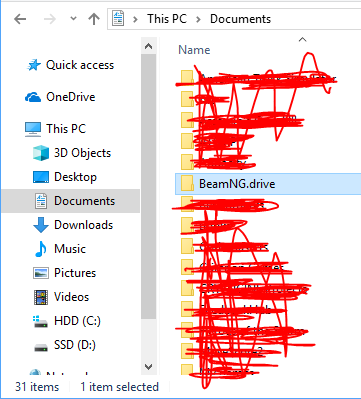361x399 pixels.
Task: Click the BeamNG.drive folder icon
Action: pos(187,184)
